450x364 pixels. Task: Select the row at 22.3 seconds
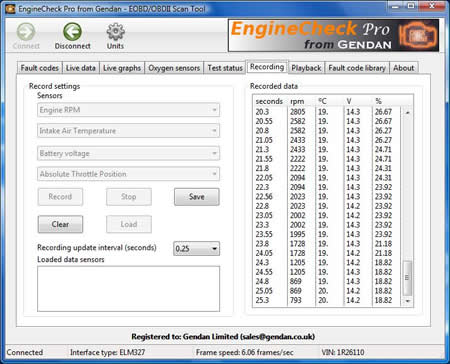327,187
